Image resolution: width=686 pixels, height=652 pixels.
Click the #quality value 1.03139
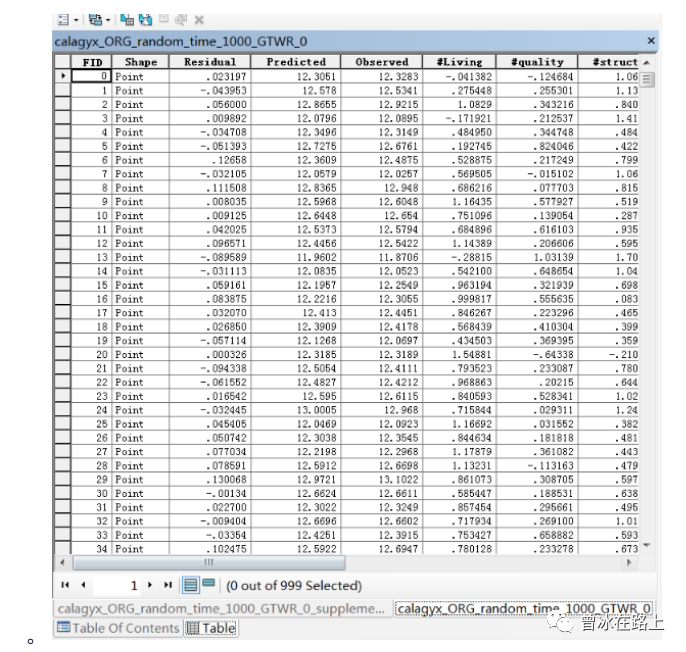(537, 257)
